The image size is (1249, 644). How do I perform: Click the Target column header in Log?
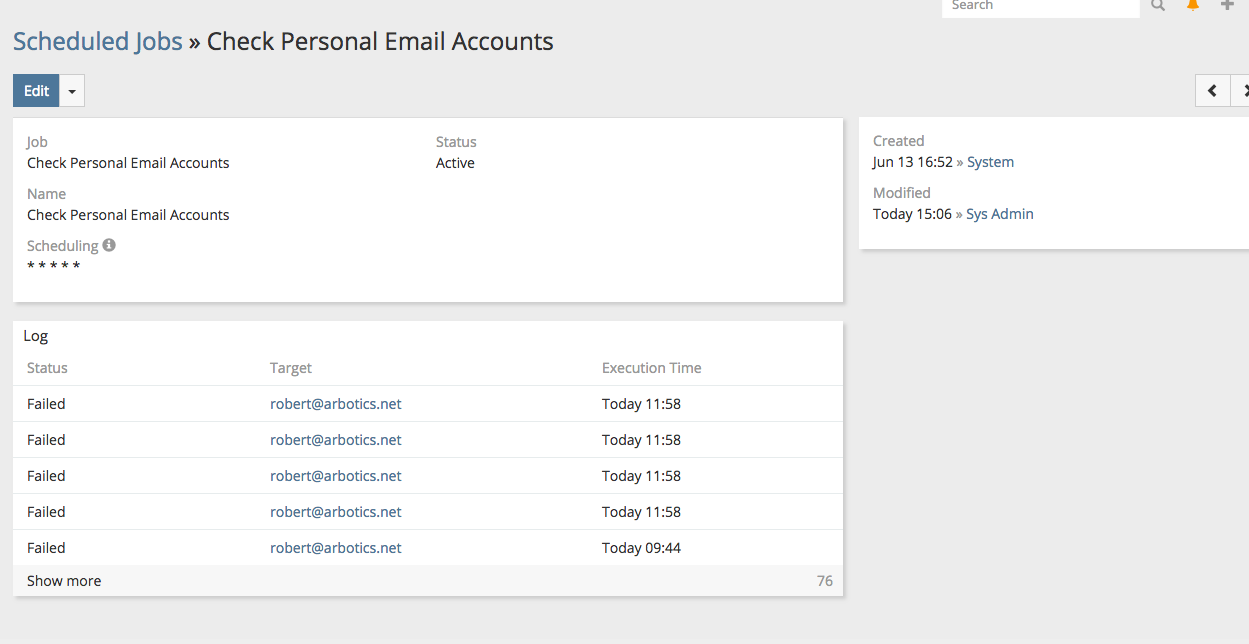[291, 368]
